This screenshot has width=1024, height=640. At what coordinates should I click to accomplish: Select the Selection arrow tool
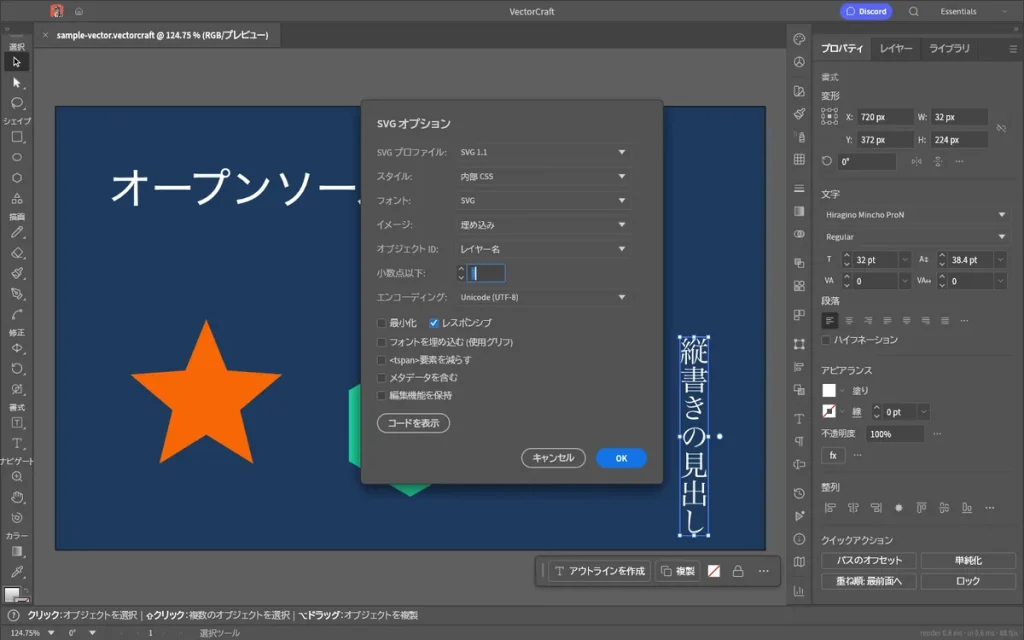pos(16,62)
